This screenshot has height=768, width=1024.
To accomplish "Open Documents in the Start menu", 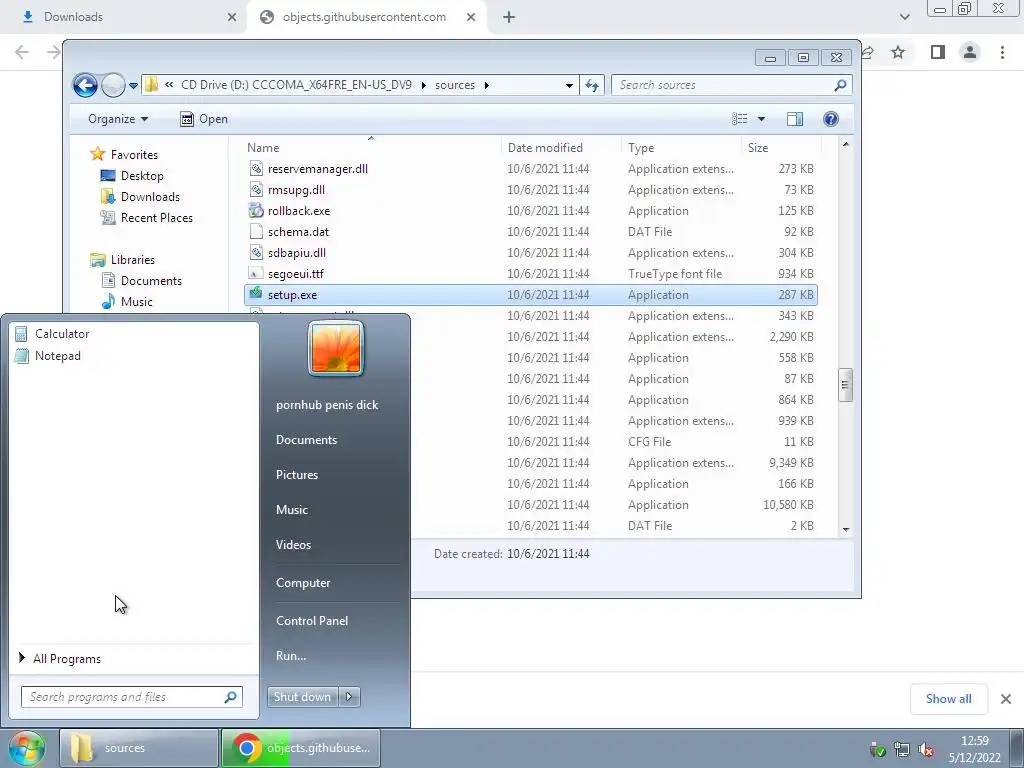I will (306, 440).
